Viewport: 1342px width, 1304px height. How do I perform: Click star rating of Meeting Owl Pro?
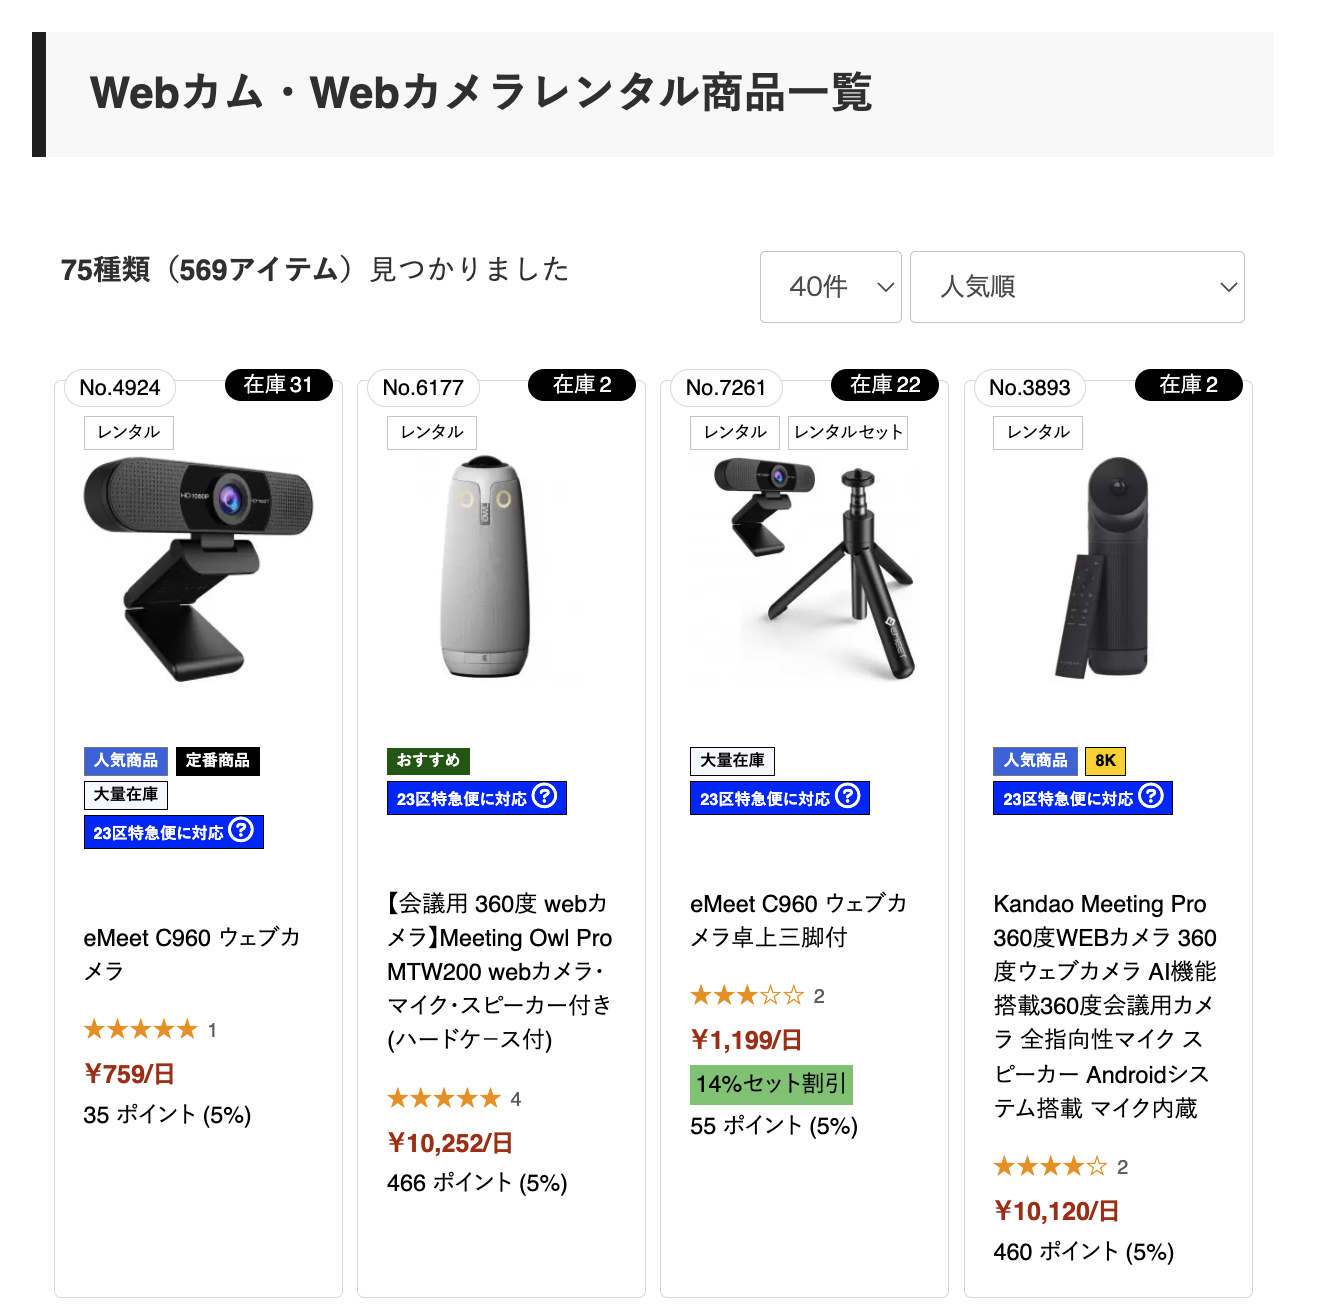444,1098
